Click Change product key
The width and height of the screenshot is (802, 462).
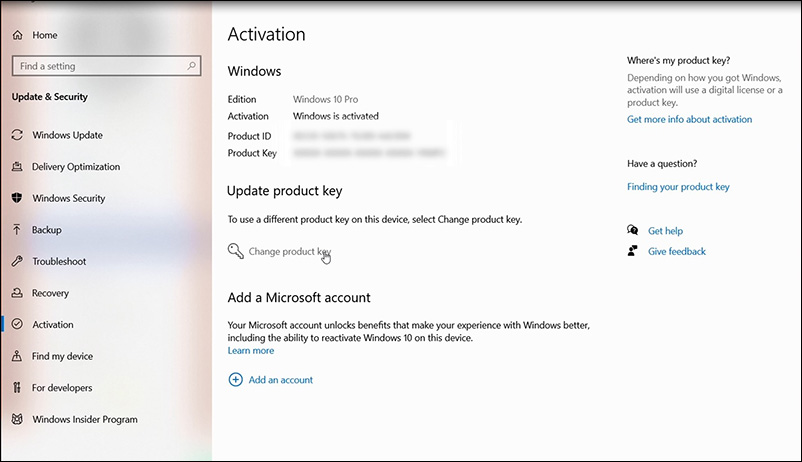click(x=289, y=251)
